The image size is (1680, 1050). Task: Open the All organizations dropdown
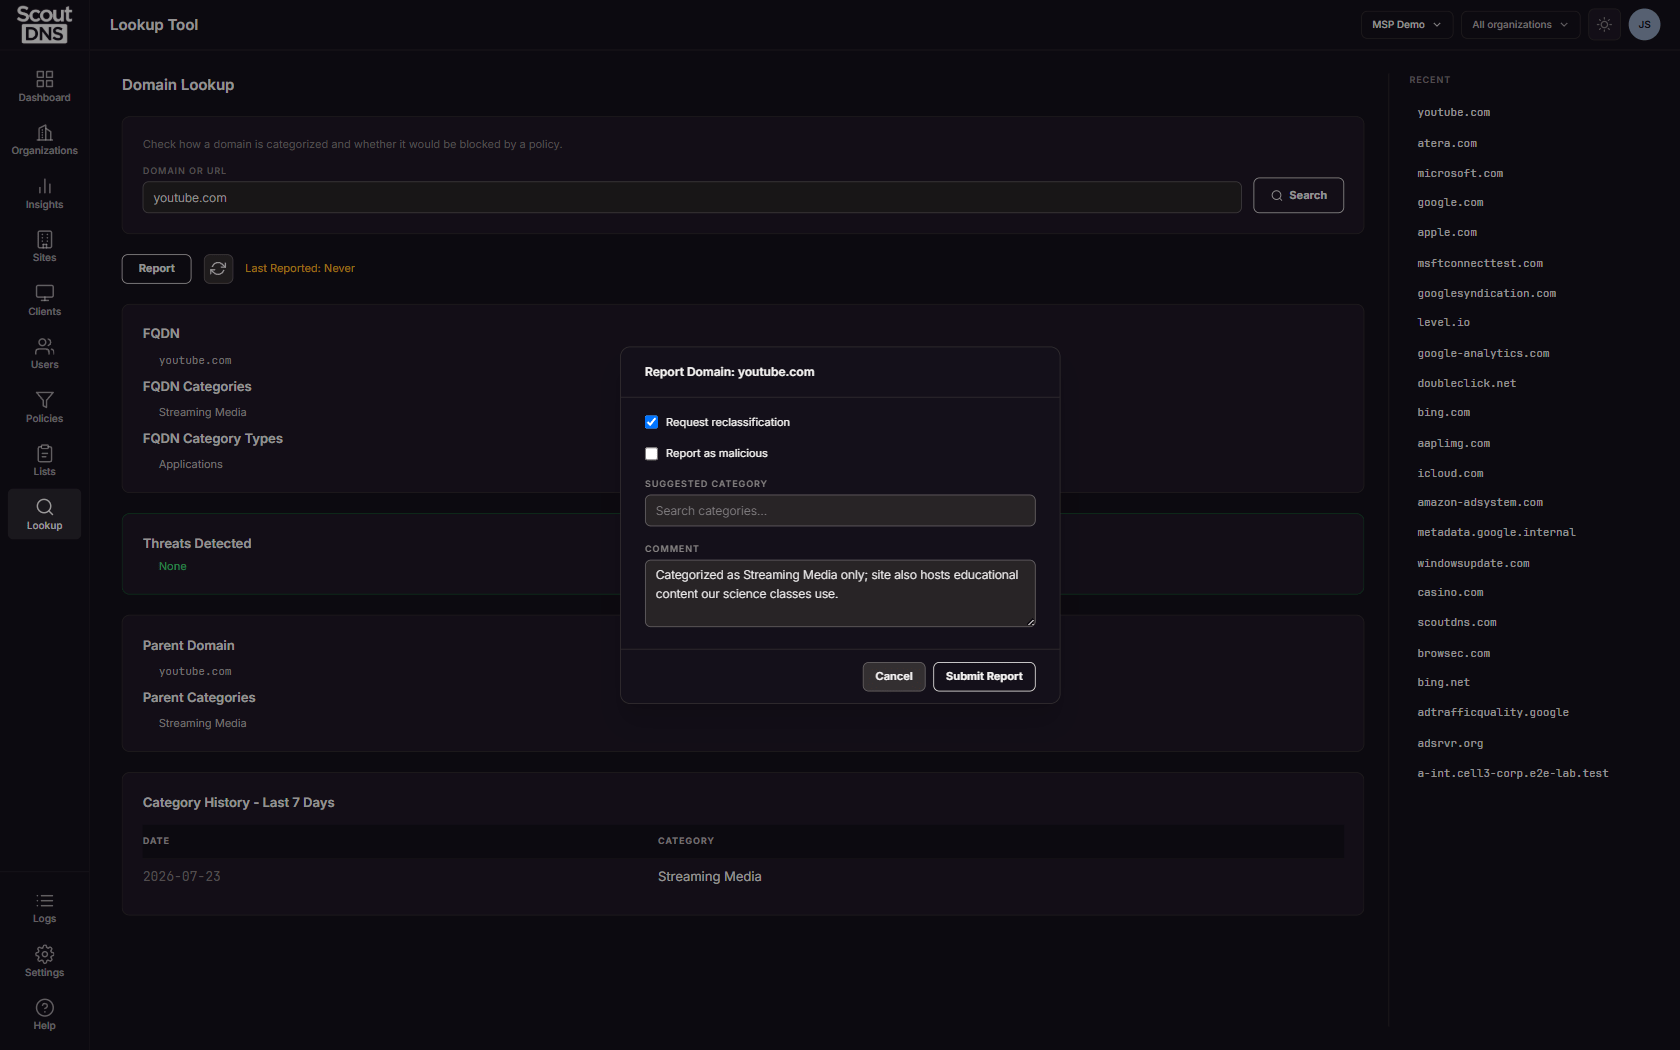coord(1520,24)
